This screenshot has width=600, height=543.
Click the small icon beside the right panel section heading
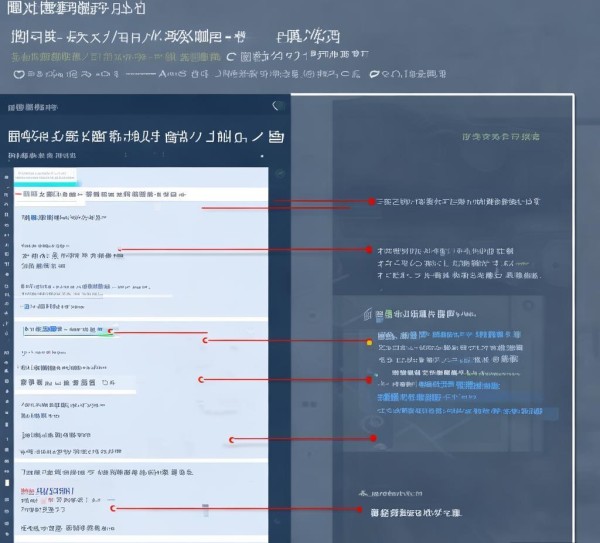coord(368,313)
